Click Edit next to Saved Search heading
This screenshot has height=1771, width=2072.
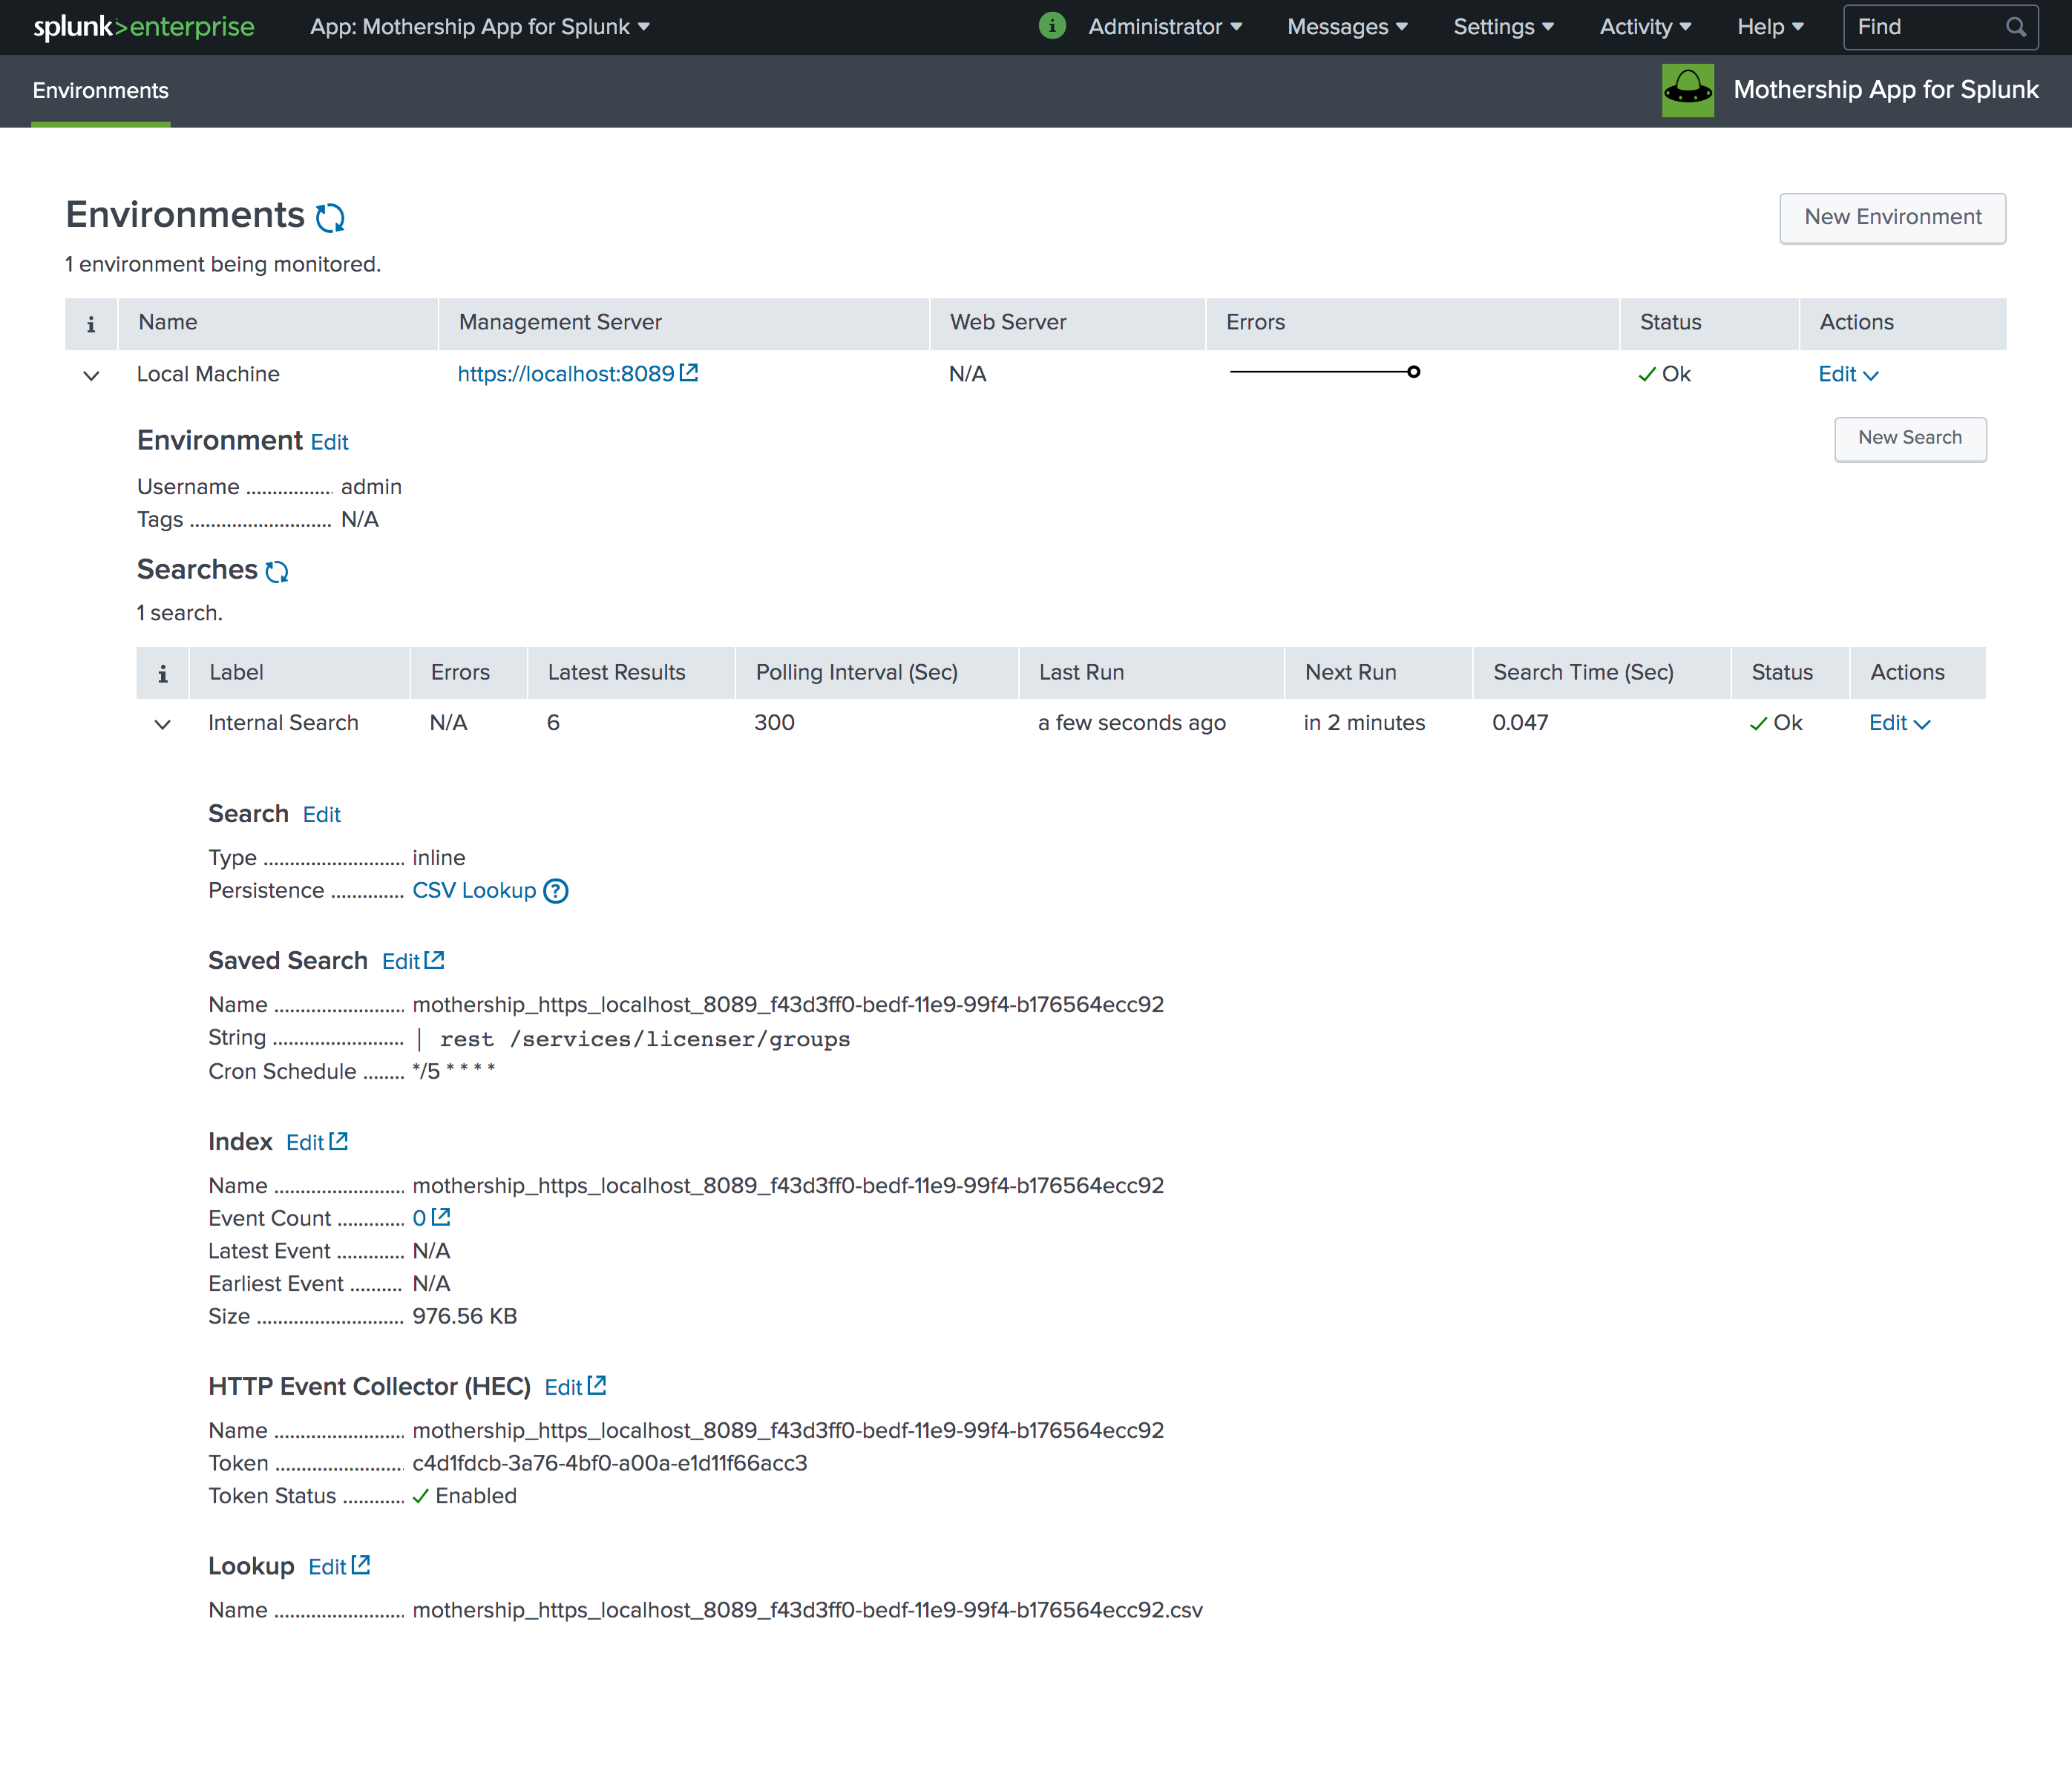(x=413, y=961)
